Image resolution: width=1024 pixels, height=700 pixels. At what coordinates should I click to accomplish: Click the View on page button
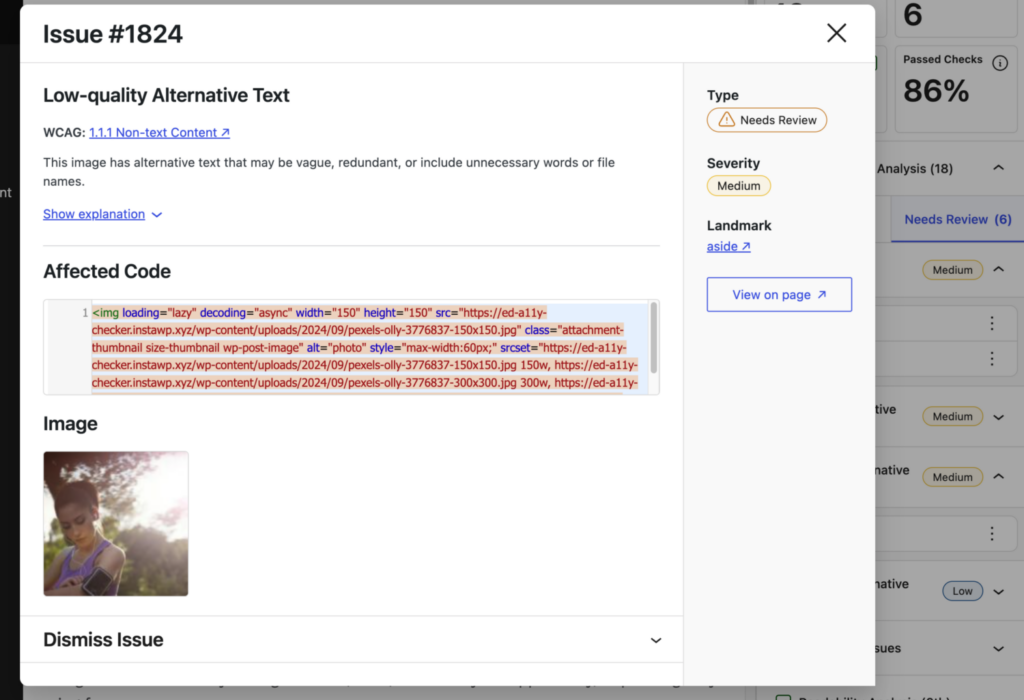pos(779,294)
